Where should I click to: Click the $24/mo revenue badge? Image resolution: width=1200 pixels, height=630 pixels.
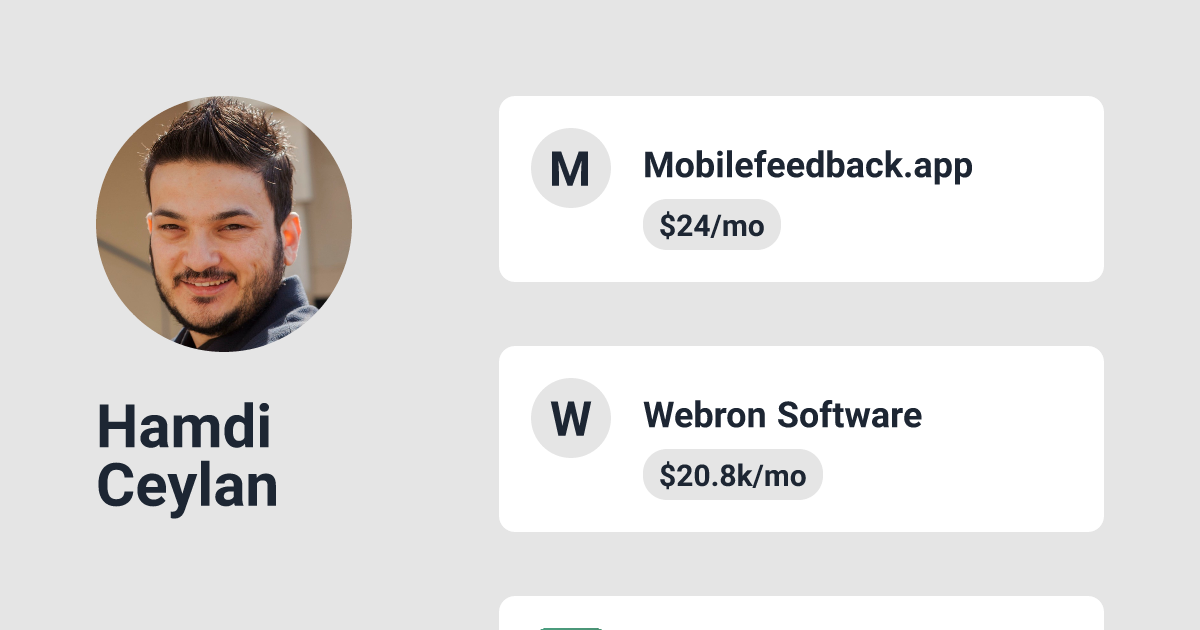(711, 225)
